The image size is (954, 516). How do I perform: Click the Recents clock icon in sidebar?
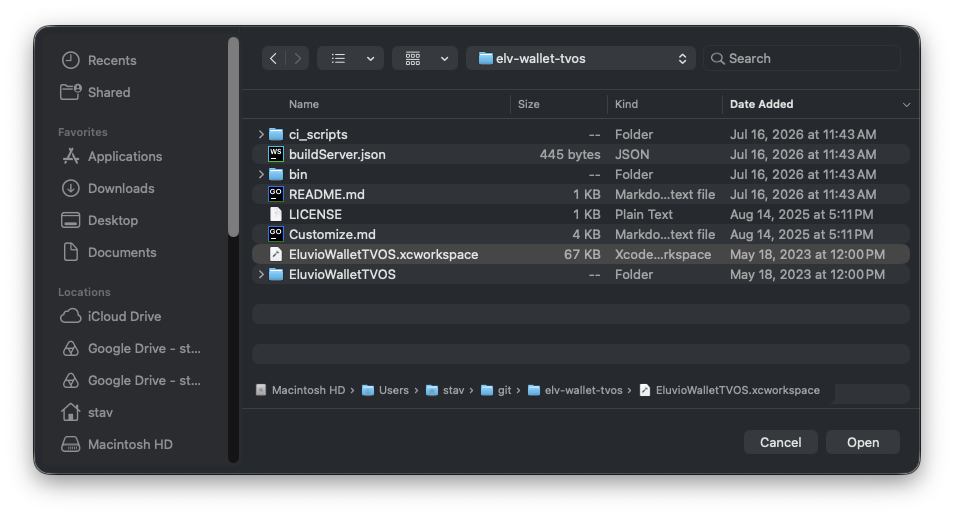point(71,60)
